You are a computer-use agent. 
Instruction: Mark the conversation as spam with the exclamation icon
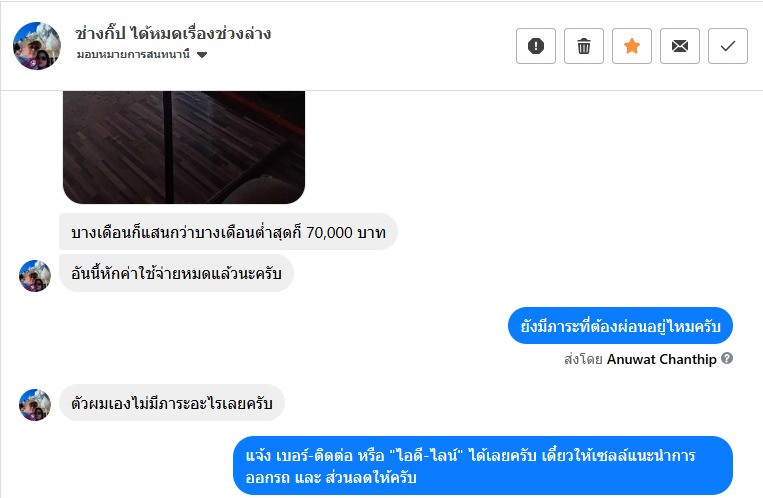[536, 46]
